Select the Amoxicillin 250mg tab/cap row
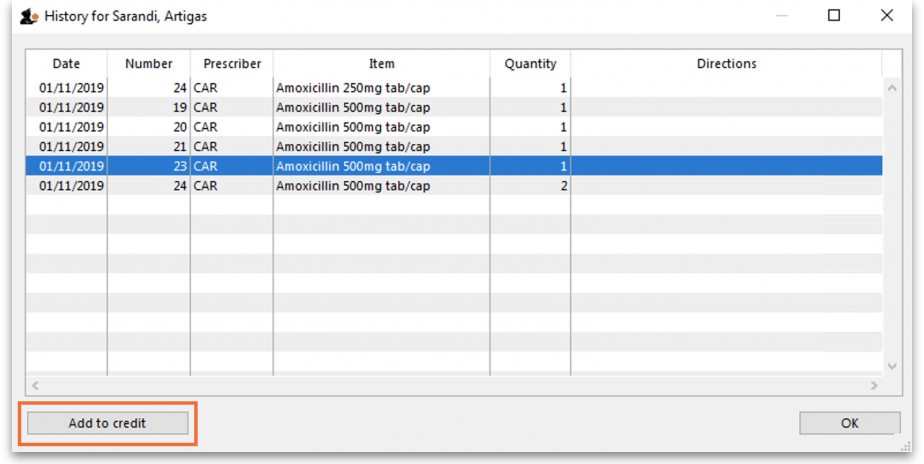 click(x=352, y=88)
